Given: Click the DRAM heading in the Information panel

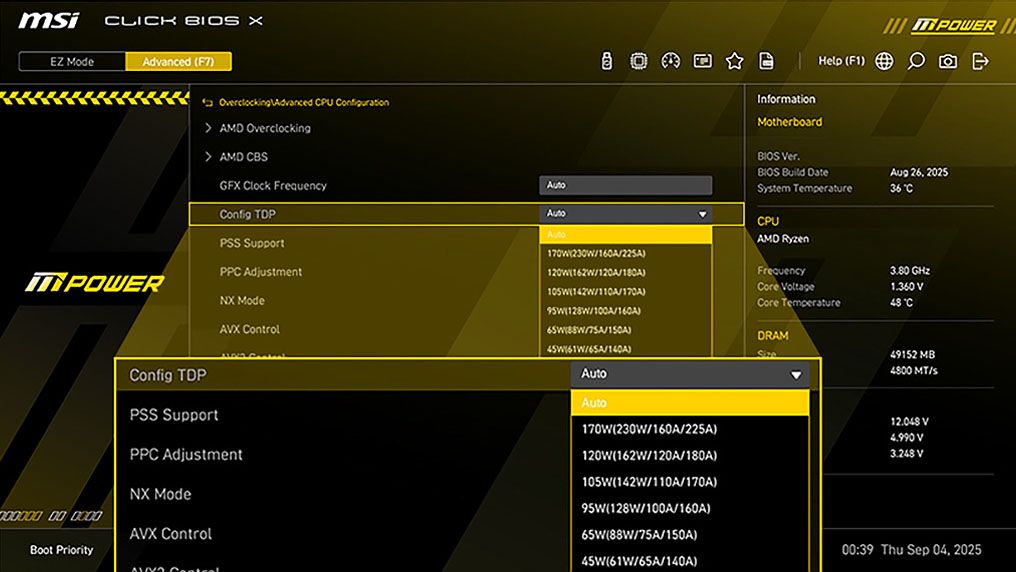Looking at the screenshot, I should (773, 336).
